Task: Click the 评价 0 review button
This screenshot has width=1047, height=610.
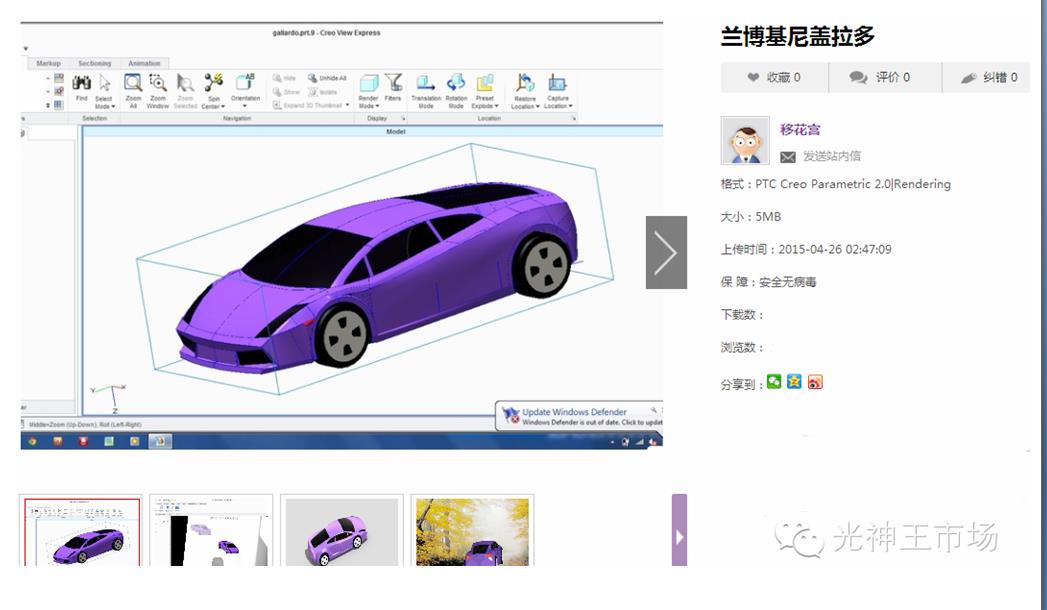Action: (x=885, y=77)
